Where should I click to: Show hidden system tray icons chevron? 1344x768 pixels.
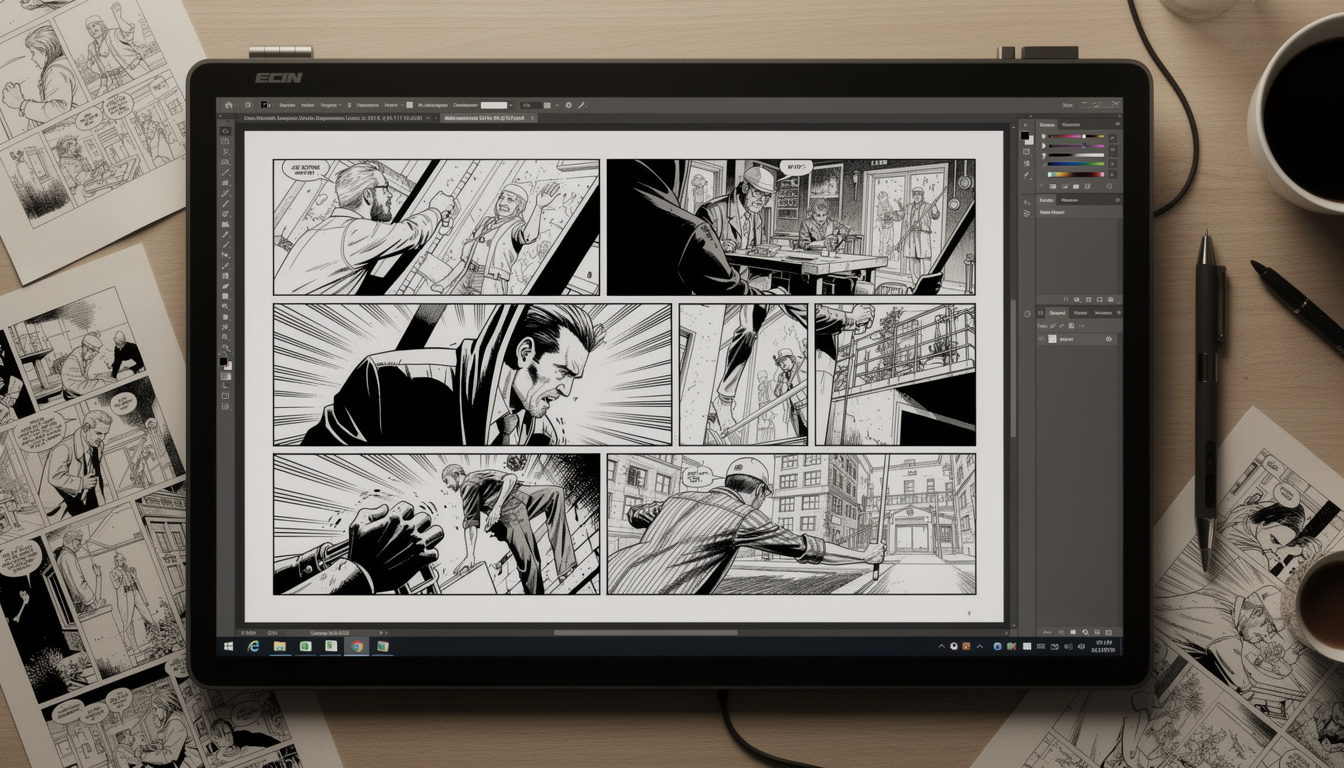pos(942,647)
